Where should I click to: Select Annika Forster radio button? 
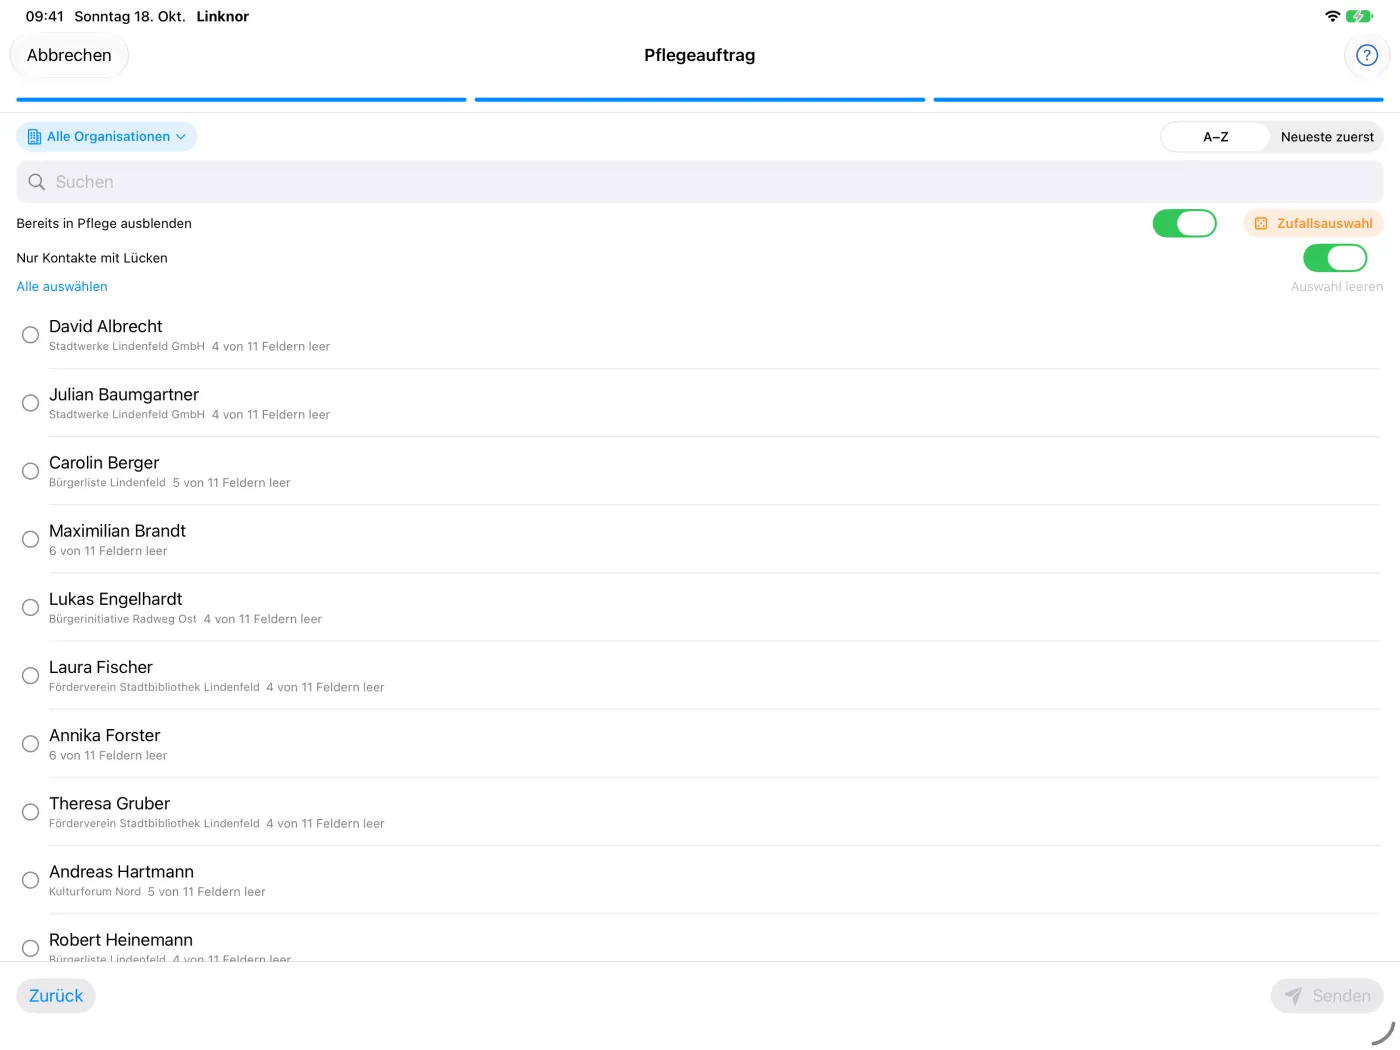31,744
